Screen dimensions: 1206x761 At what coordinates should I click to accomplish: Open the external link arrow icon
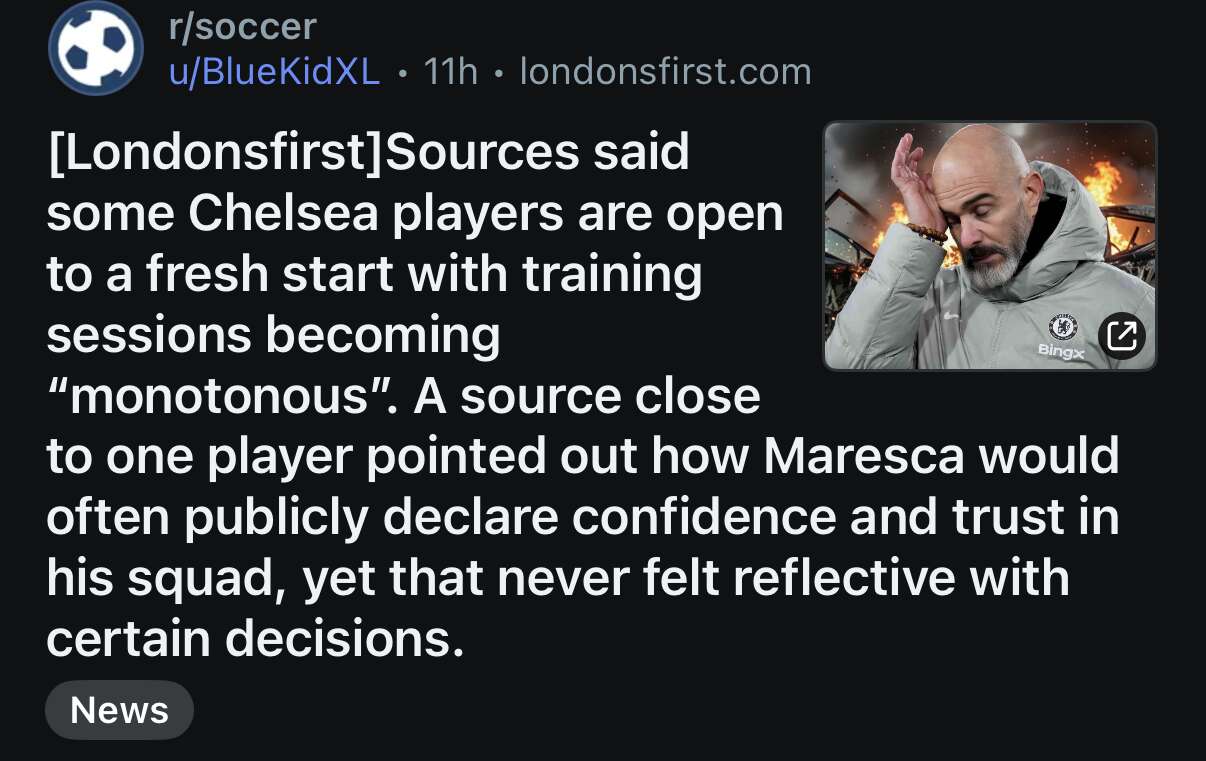pyautogui.click(x=1122, y=336)
